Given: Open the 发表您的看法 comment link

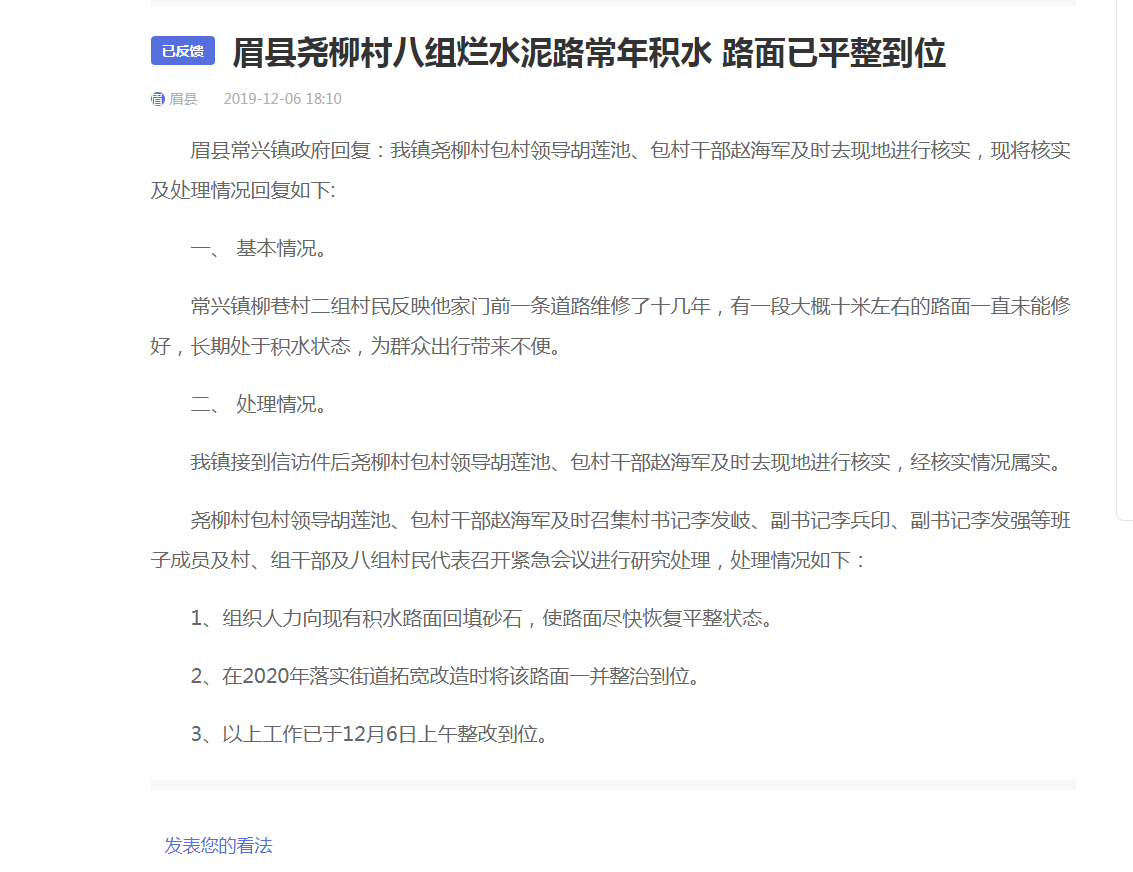Looking at the screenshot, I should coord(218,846).
